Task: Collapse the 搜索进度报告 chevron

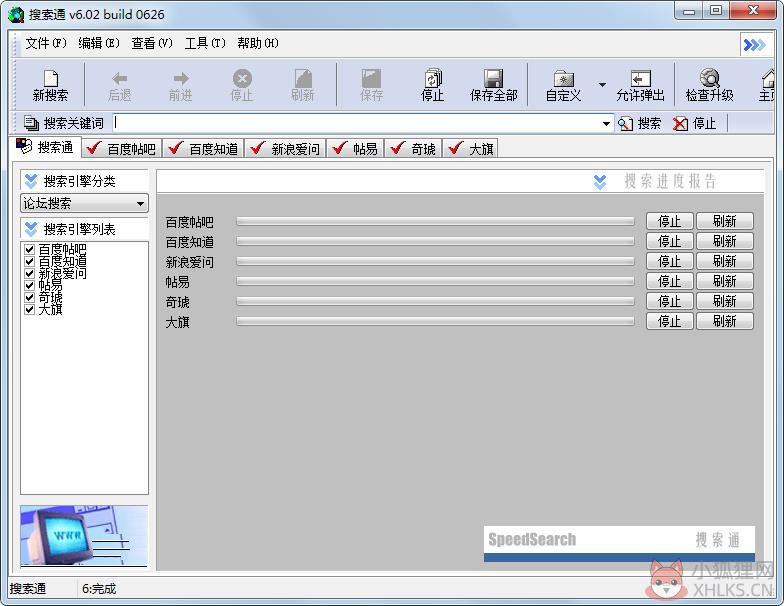Action: pyautogui.click(x=600, y=182)
